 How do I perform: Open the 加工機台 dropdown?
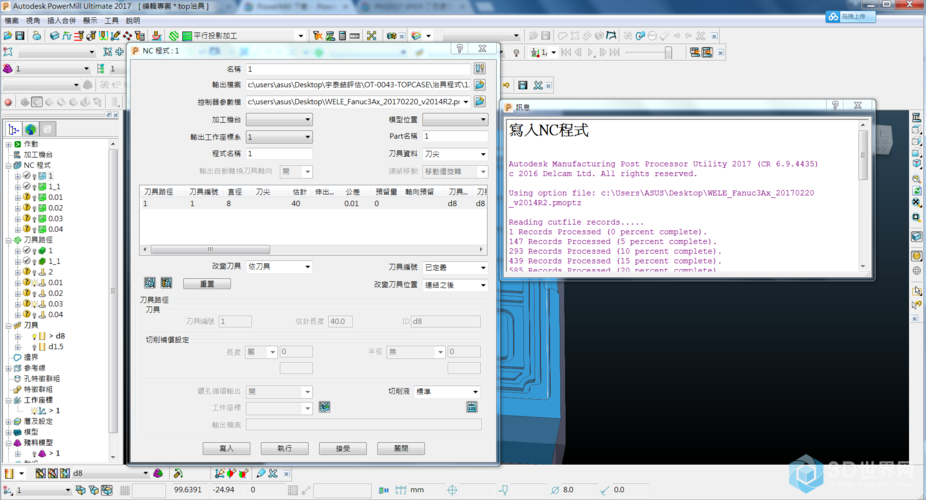click(279, 119)
